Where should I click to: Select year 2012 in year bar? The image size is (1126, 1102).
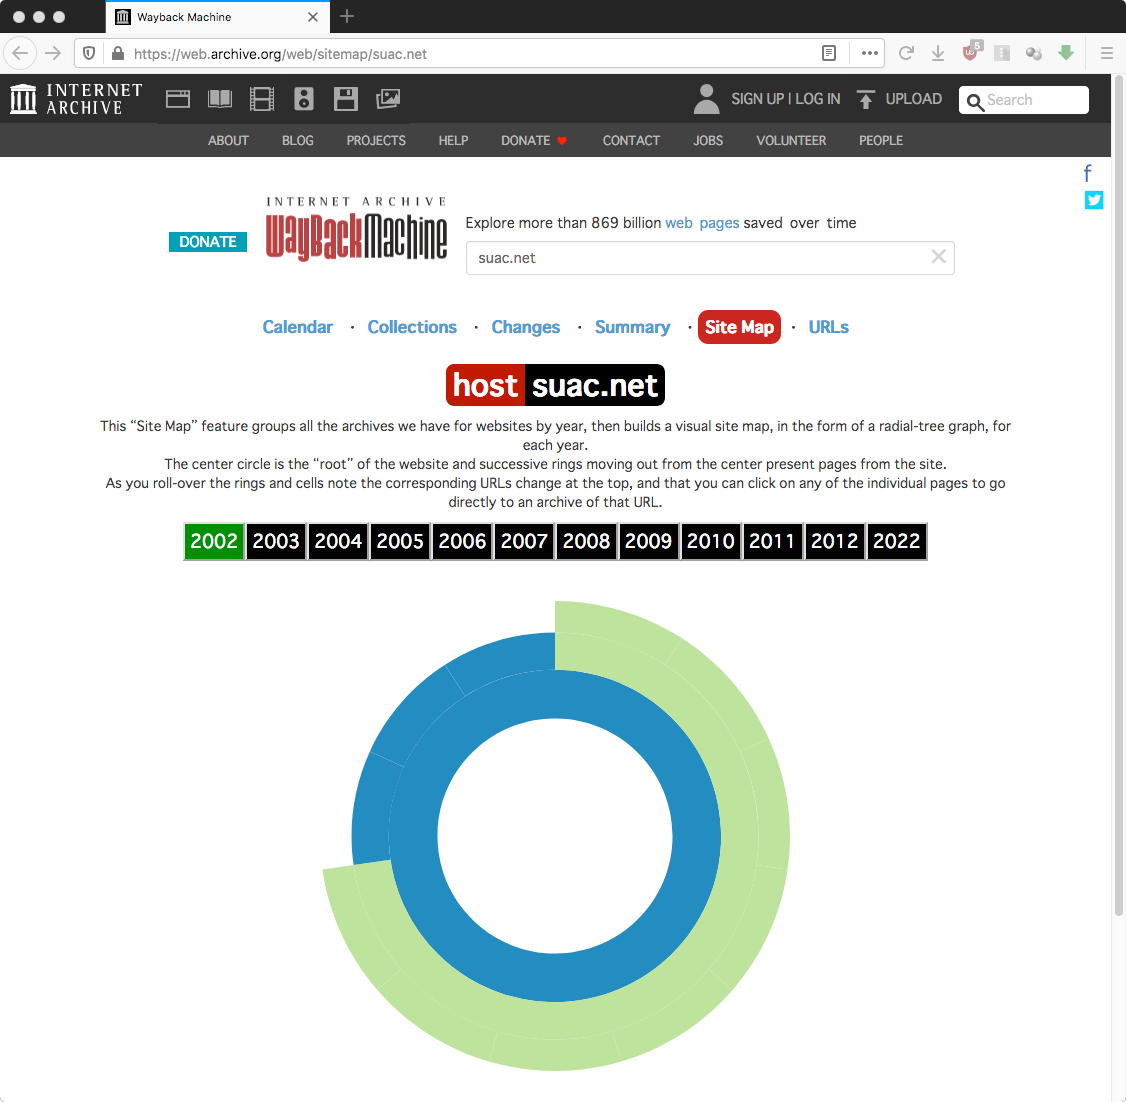(834, 541)
